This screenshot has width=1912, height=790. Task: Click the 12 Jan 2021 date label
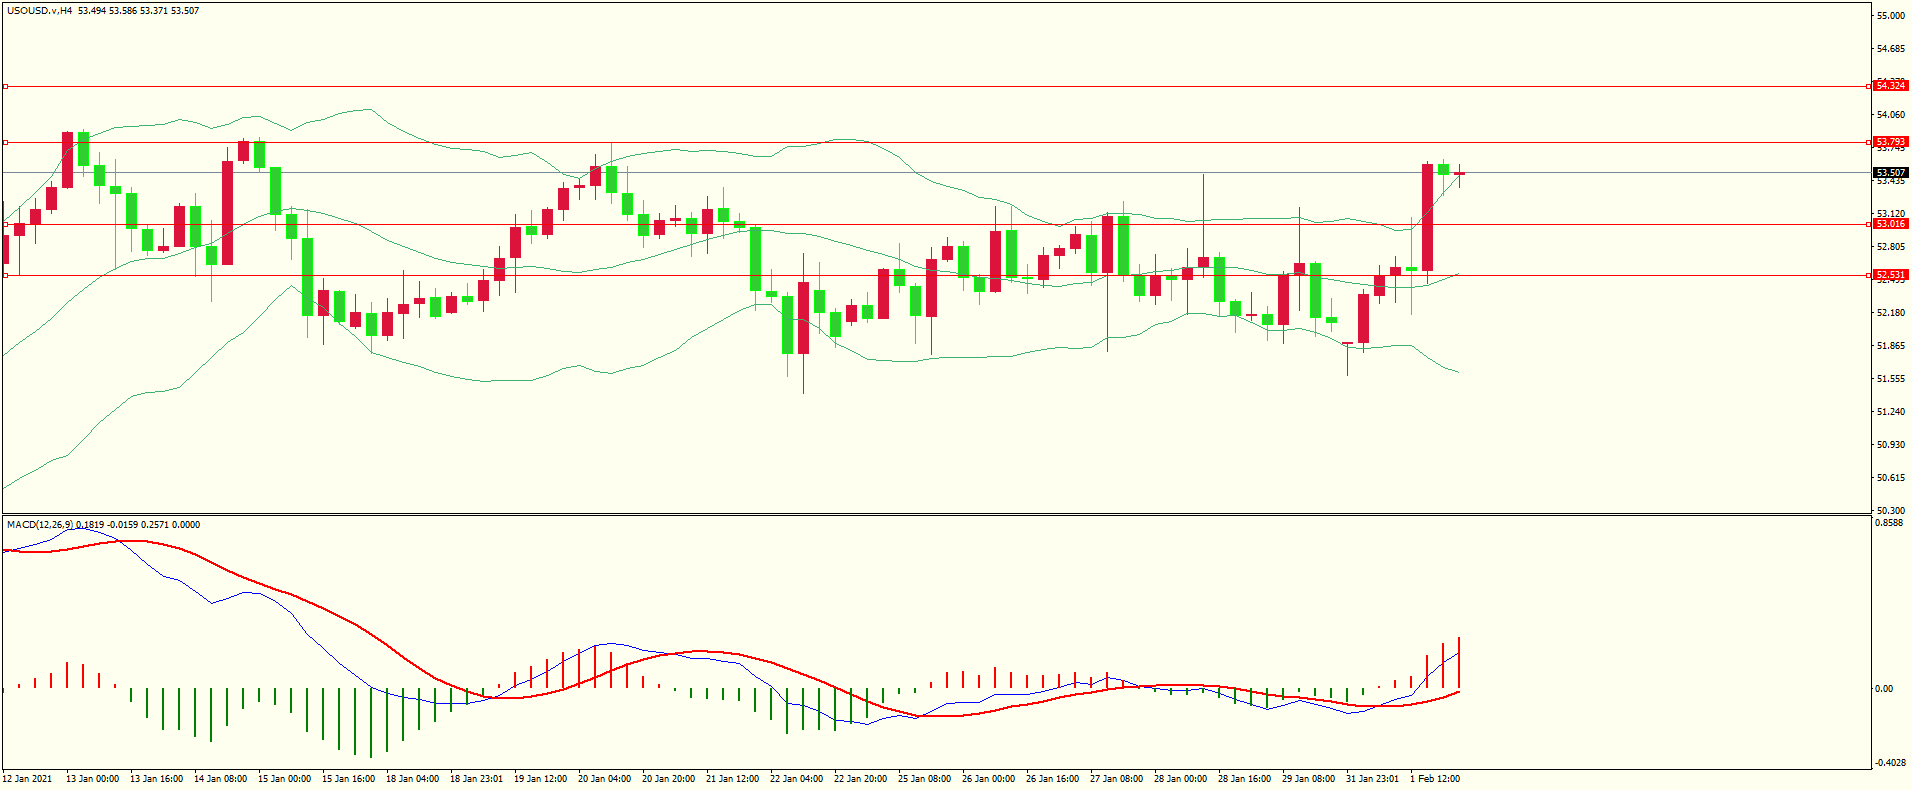point(27,779)
